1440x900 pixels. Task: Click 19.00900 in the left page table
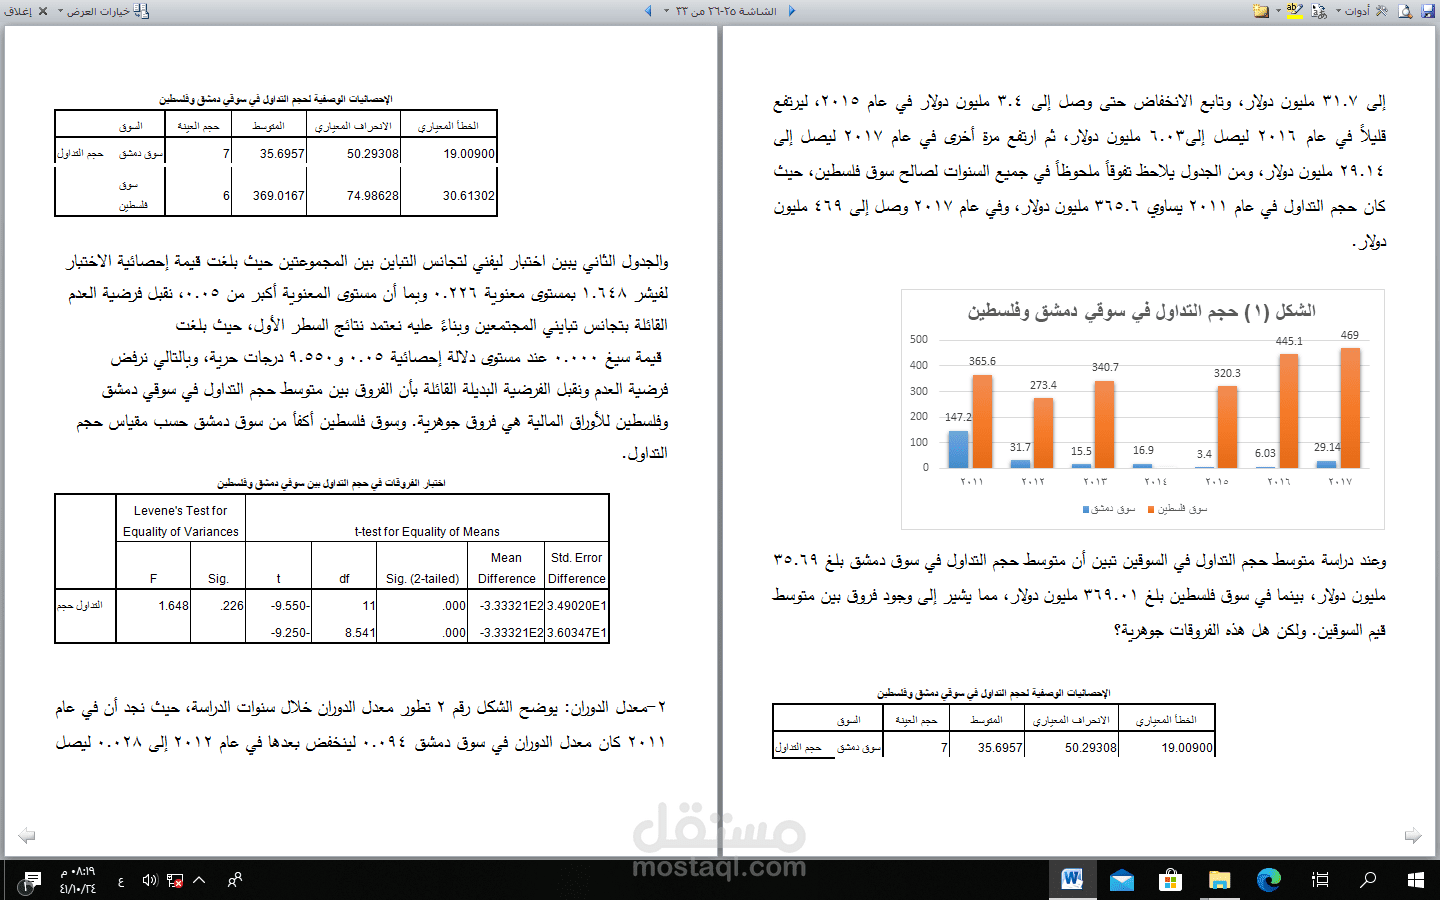click(x=469, y=154)
